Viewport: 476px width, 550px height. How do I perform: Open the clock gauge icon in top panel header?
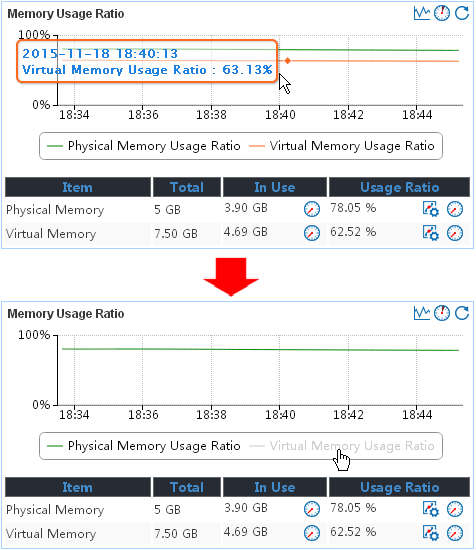click(442, 13)
